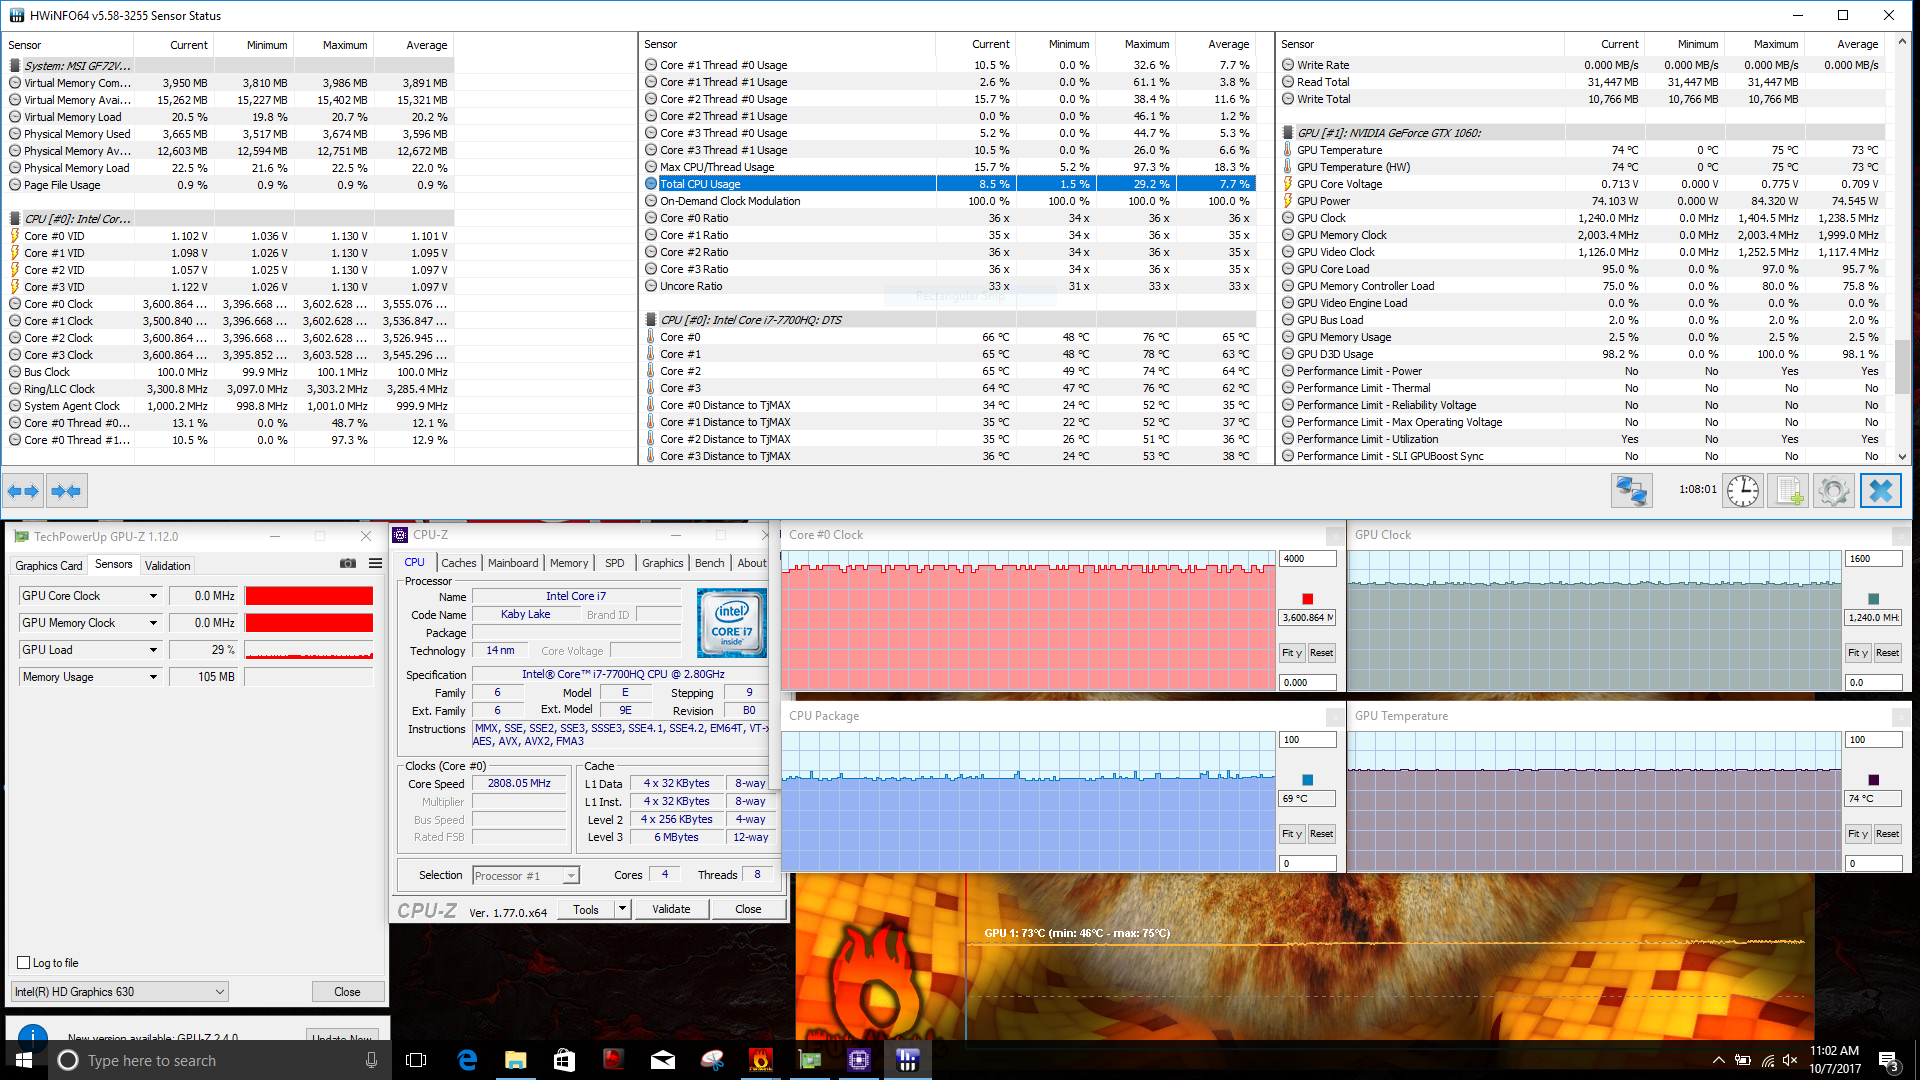
Task: Click the GPU-Z screenshot camera icon
Action: (347, 564)
